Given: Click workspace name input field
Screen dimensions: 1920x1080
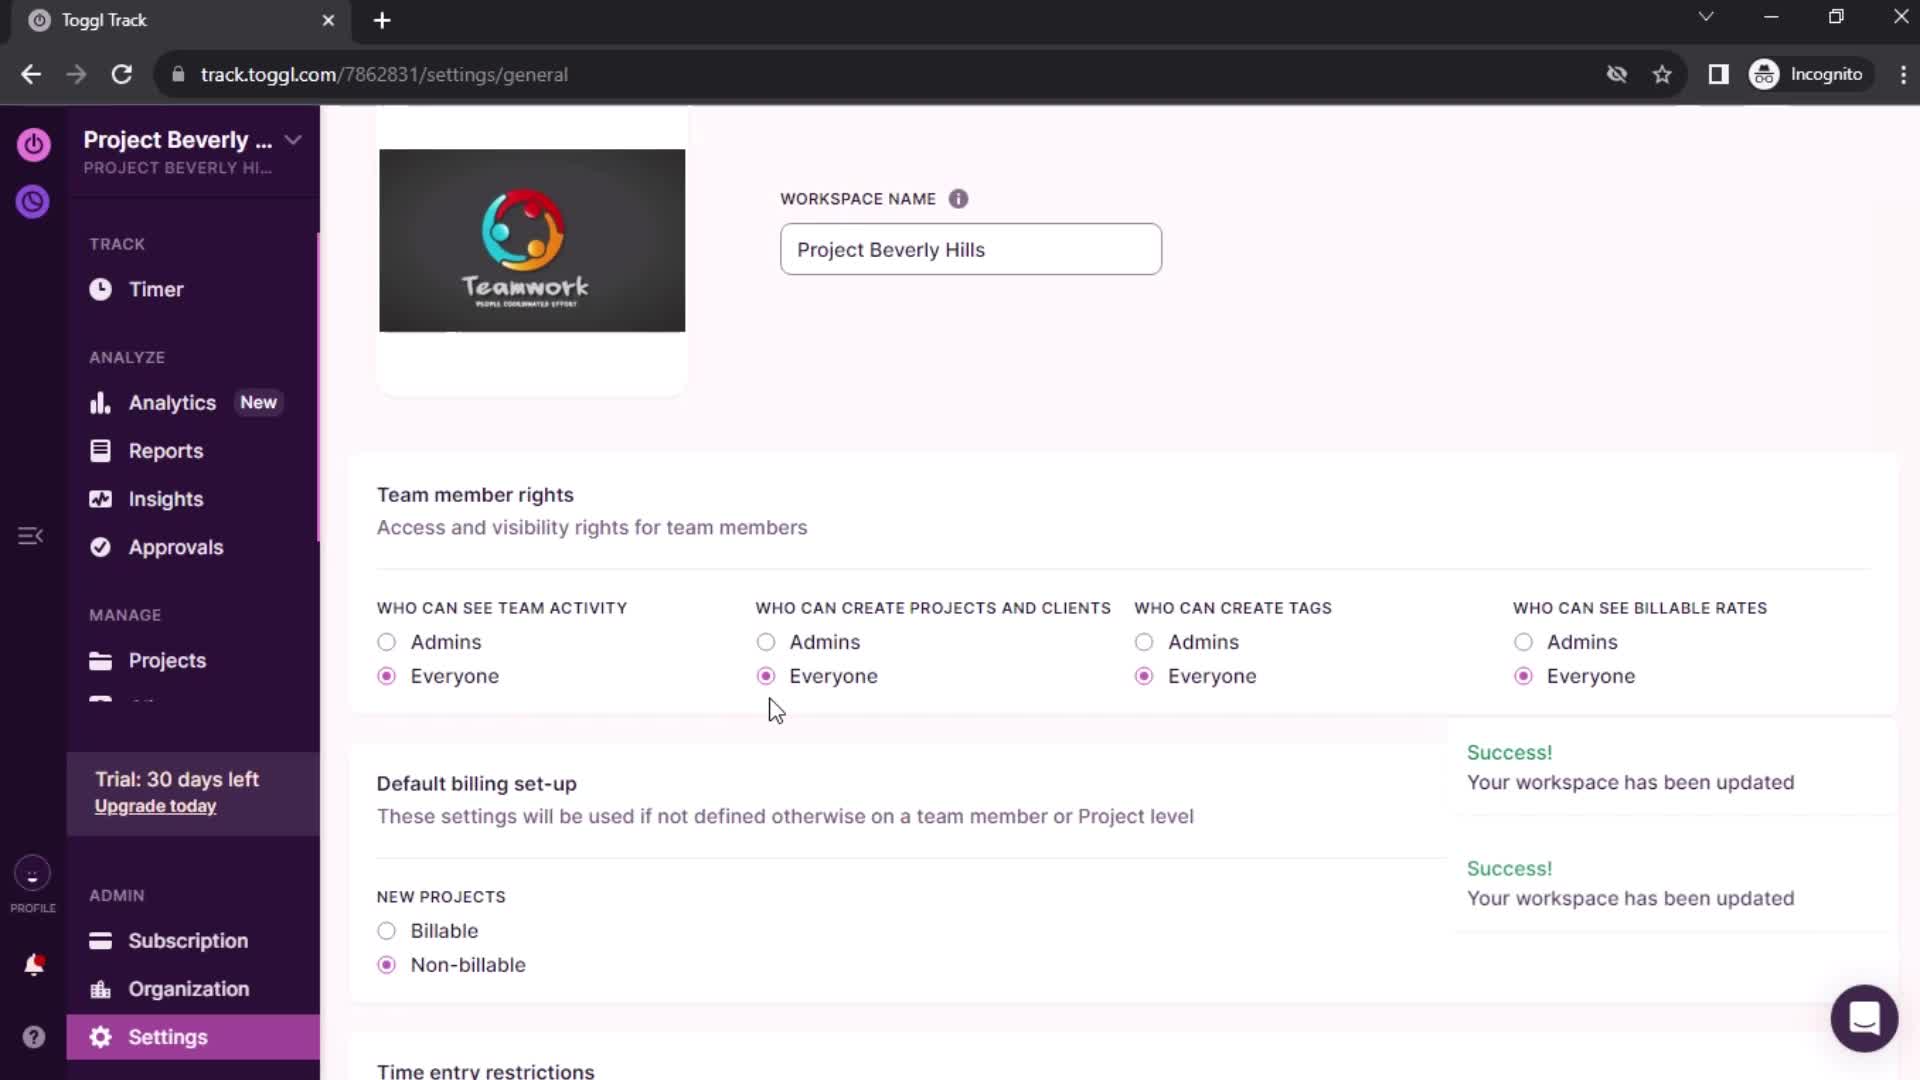Looking at the screenshot, I should [969, 249].
